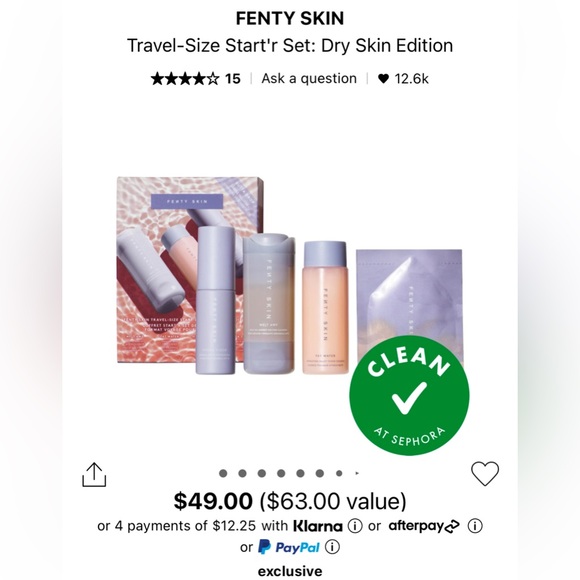Select the sixth image carousel dot
The image size is (580, 580).
pos(320,473)
